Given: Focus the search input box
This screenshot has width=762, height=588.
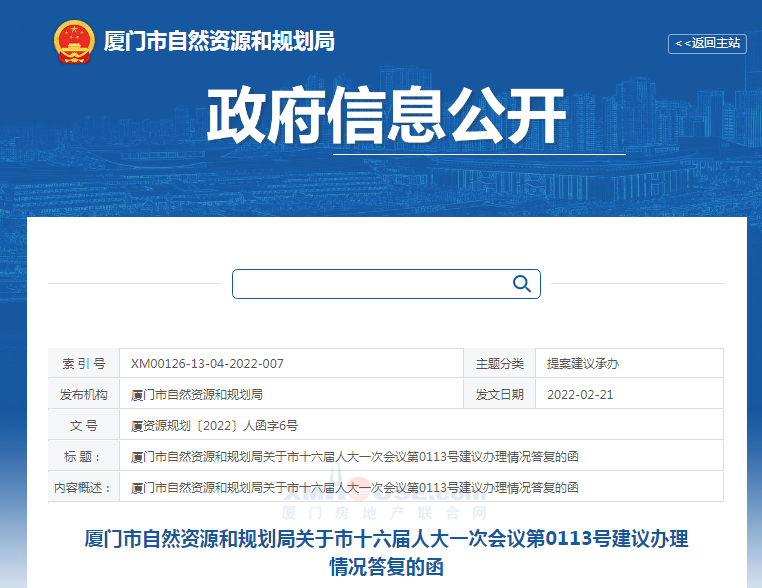Looking at the screenshot, I should pos(370,284).
